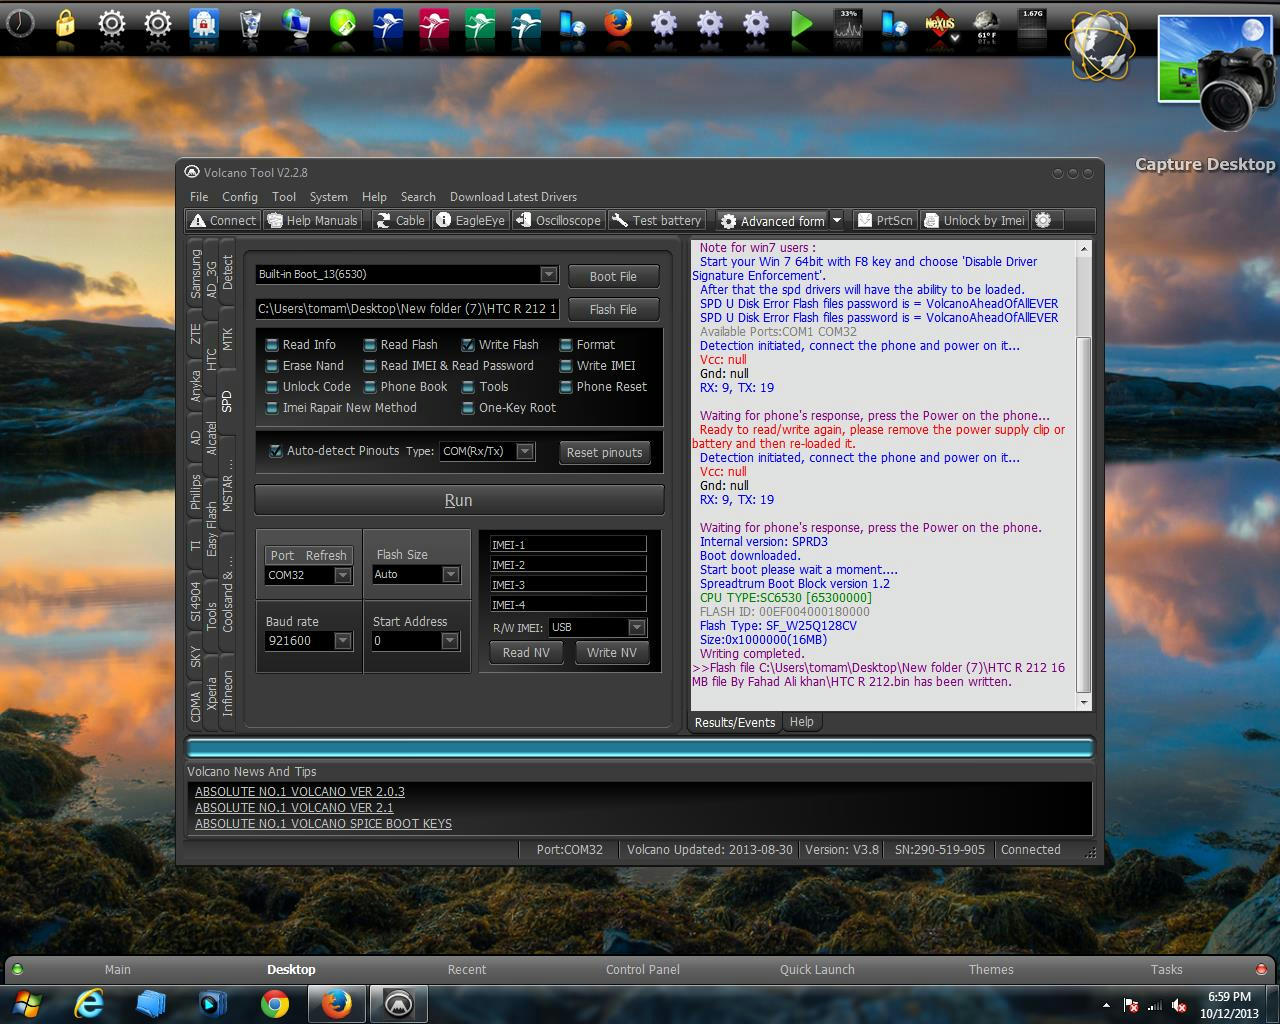Click the Connect toolbar icon

click(x=224, y=221)
